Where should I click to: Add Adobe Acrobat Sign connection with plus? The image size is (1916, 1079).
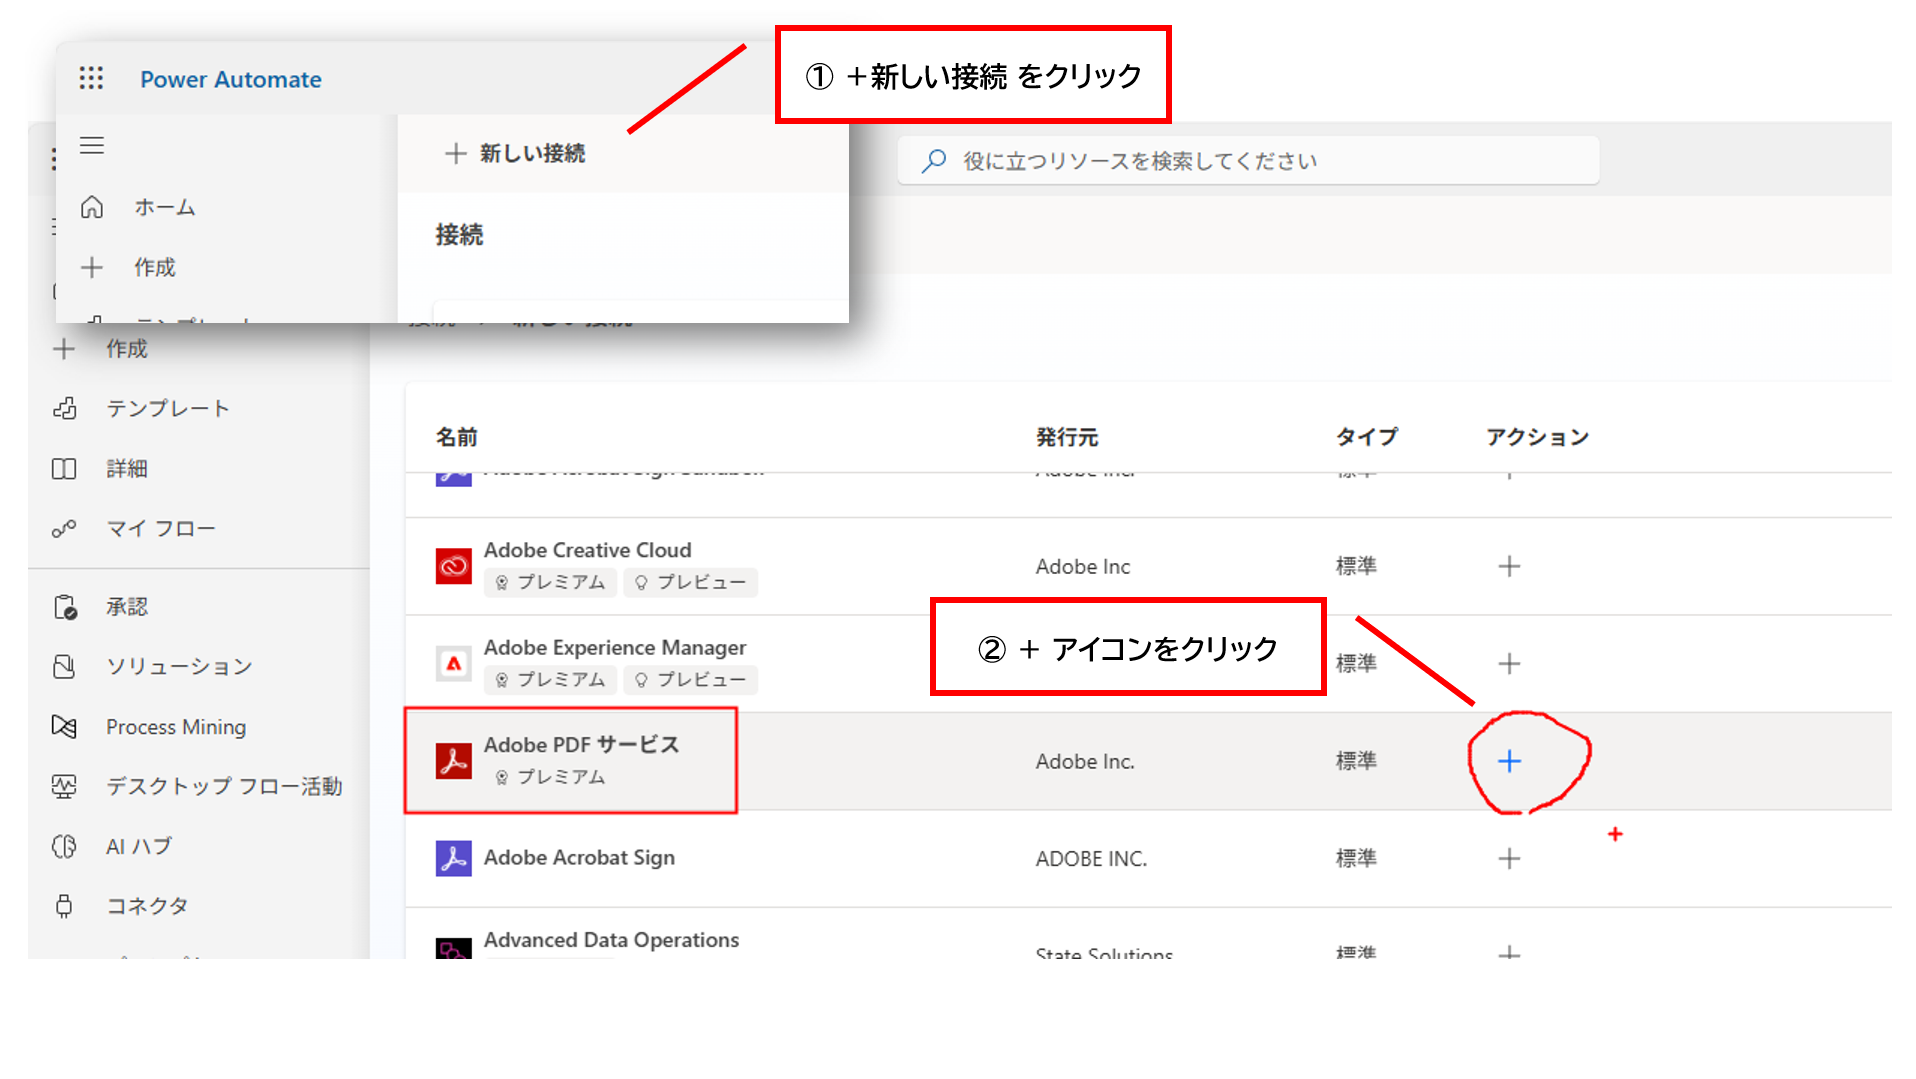point(1509,858)
